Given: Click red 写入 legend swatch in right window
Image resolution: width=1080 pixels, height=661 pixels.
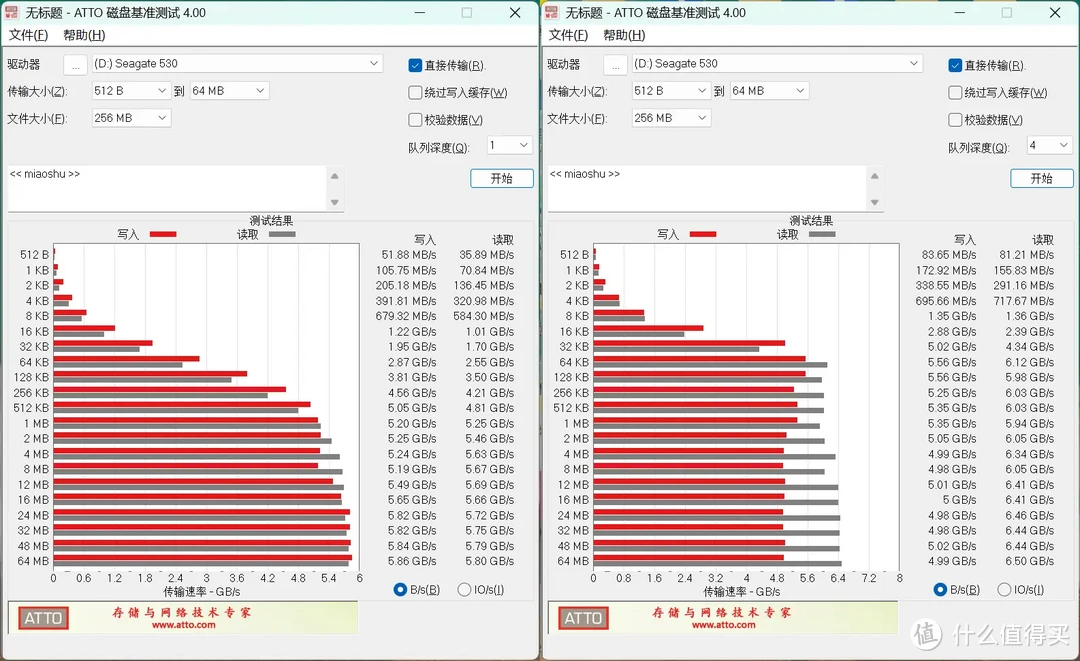Looking at the screenshot, I should click(703, 234).
